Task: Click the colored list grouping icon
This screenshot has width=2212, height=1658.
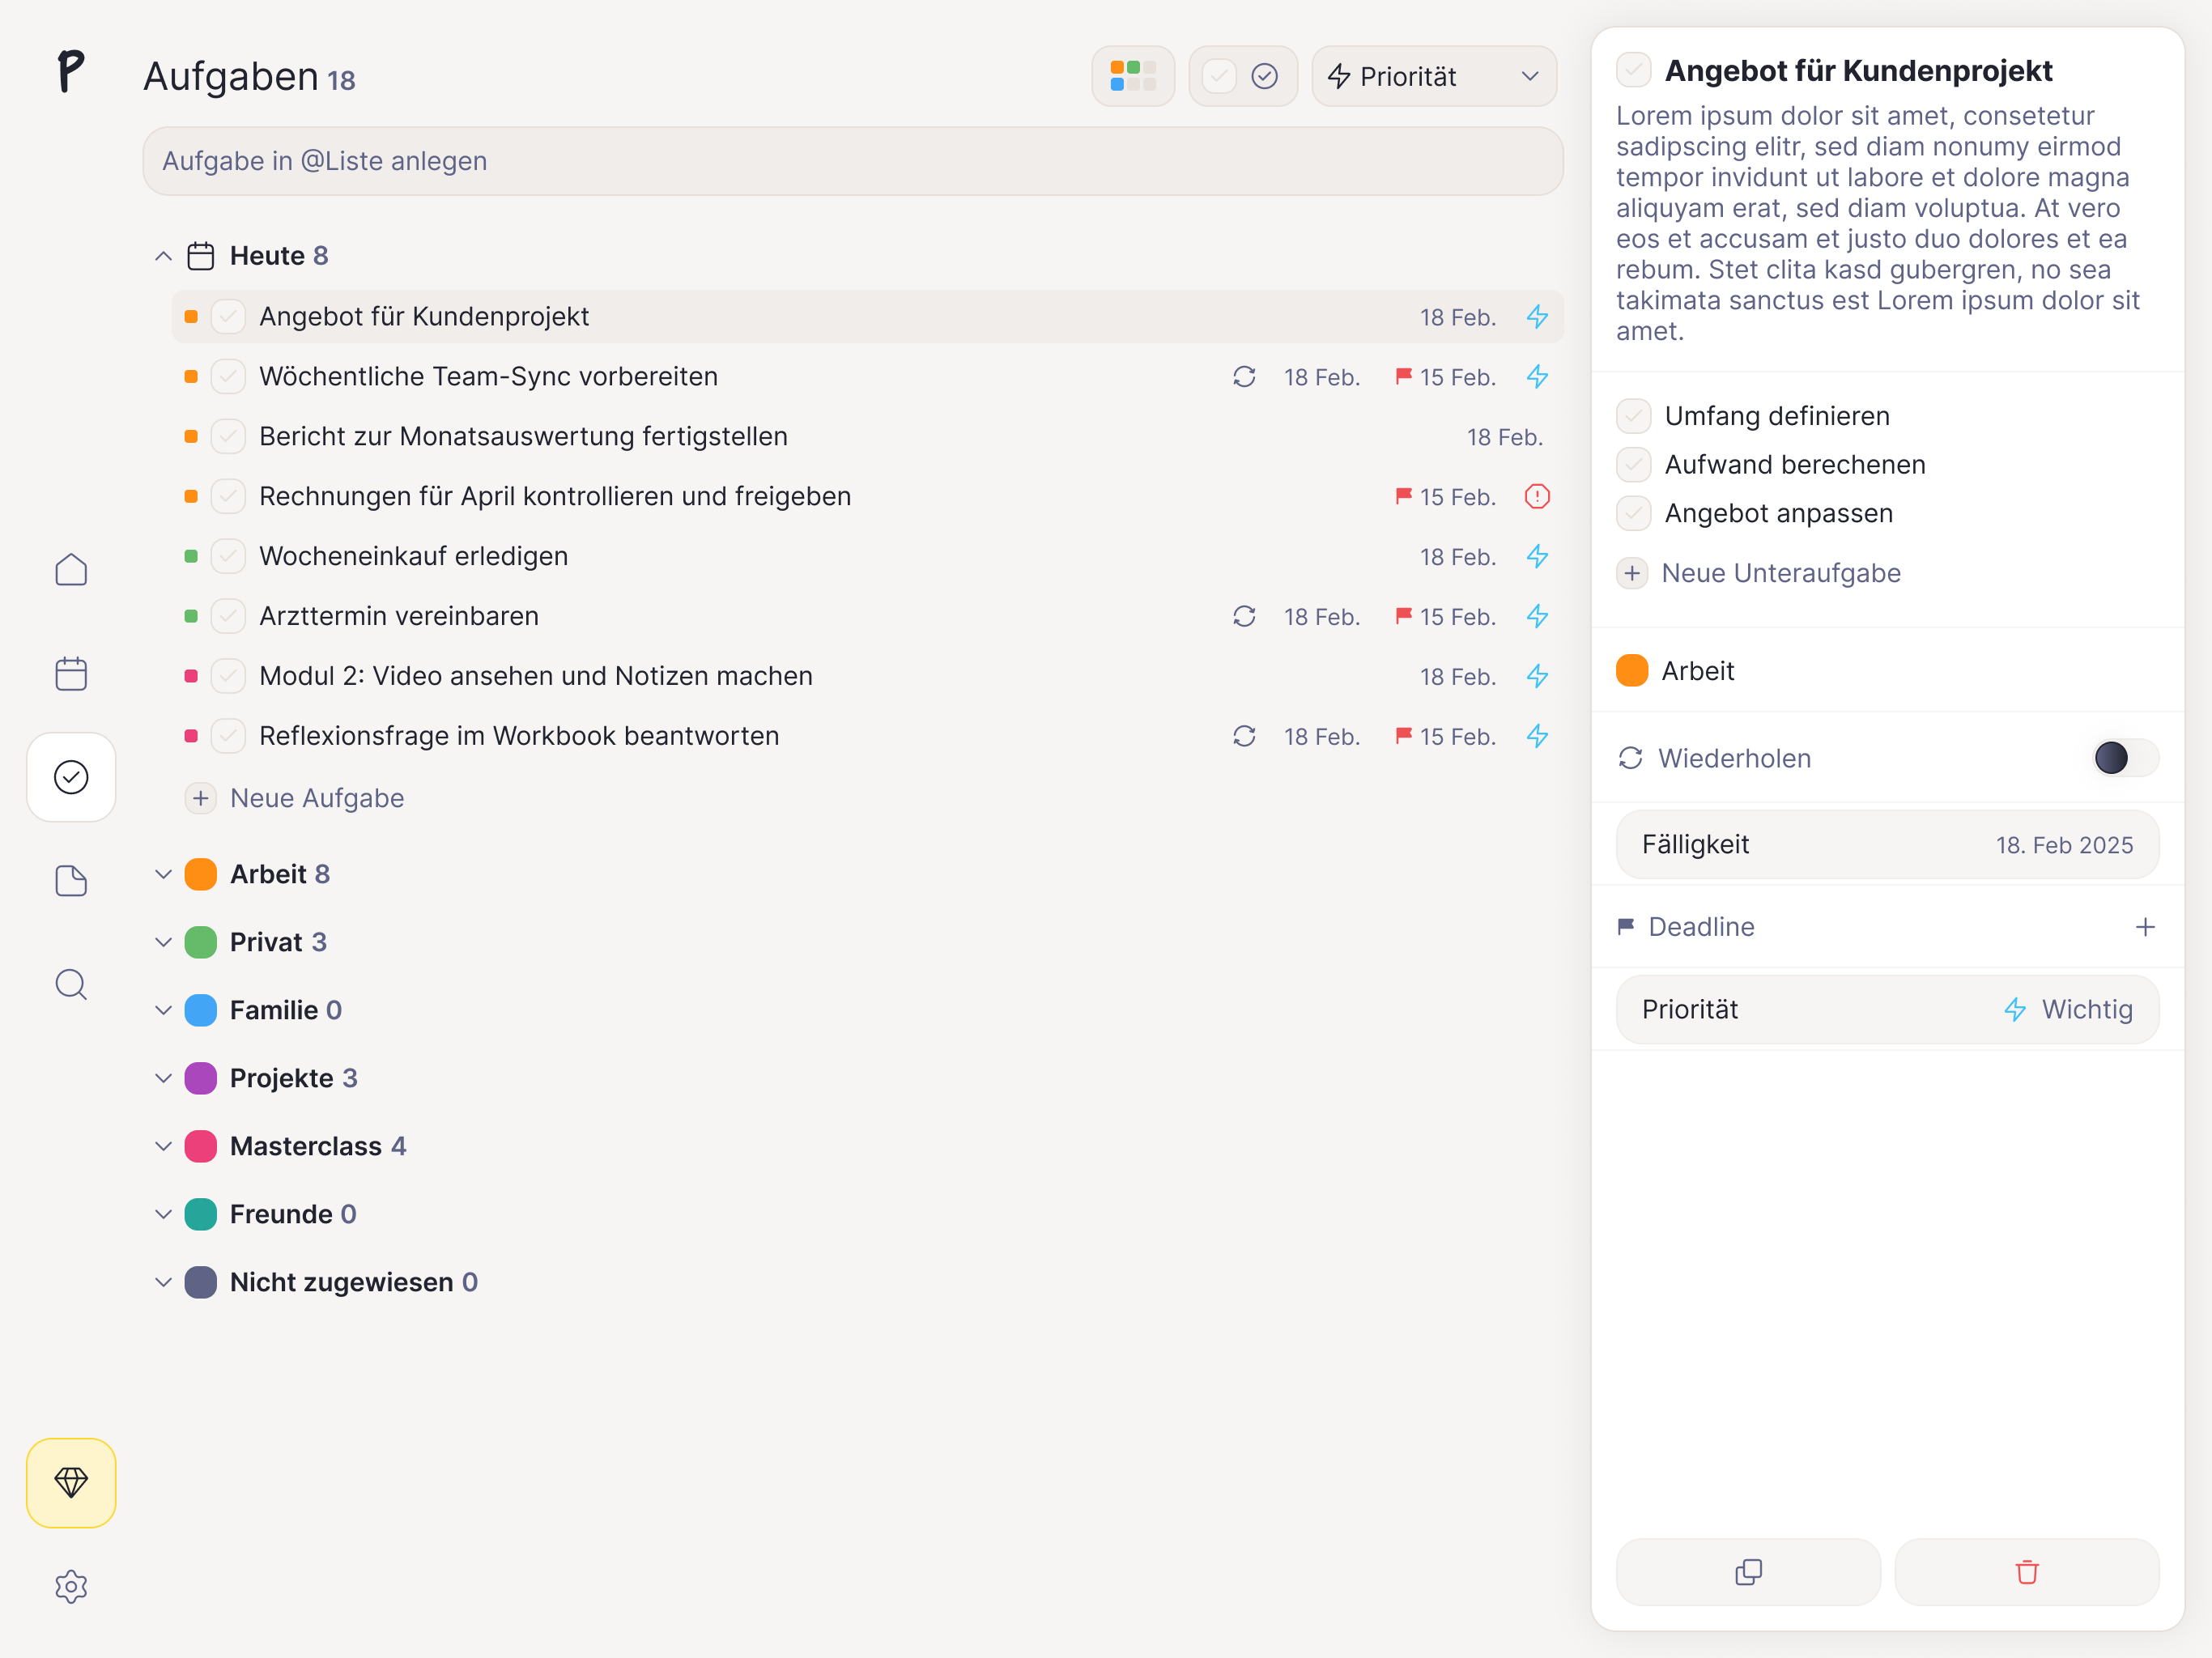Action: click(1133, 76)
